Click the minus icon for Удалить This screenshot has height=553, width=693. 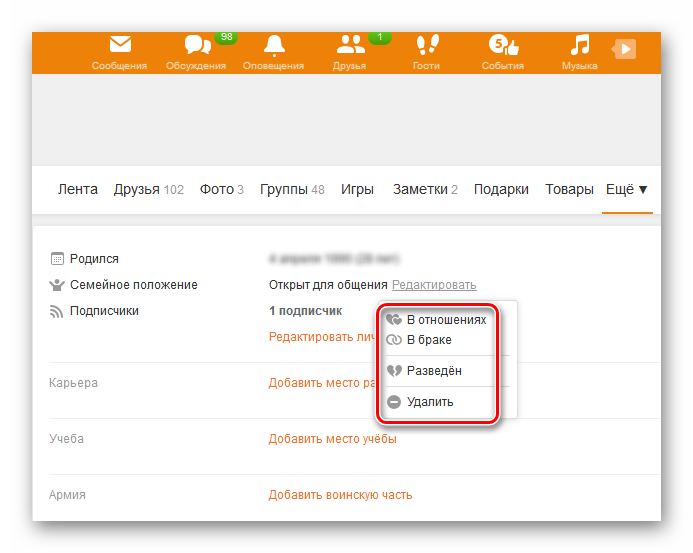(x=394, y=402)
